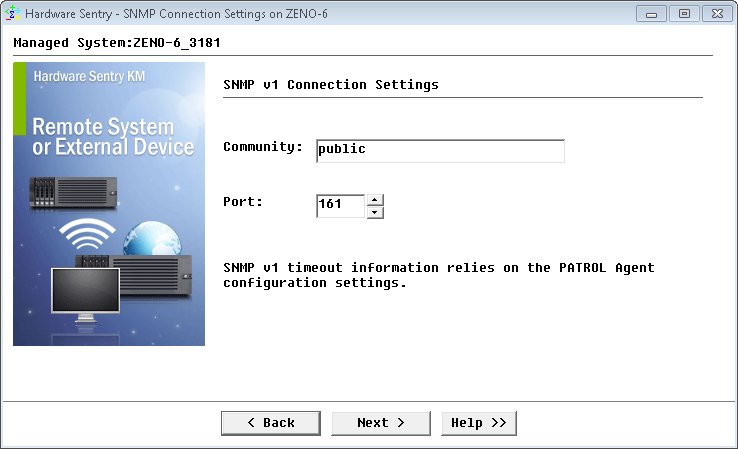
Task: Expand the Help >> panel
Action: (x=478, y=423)
